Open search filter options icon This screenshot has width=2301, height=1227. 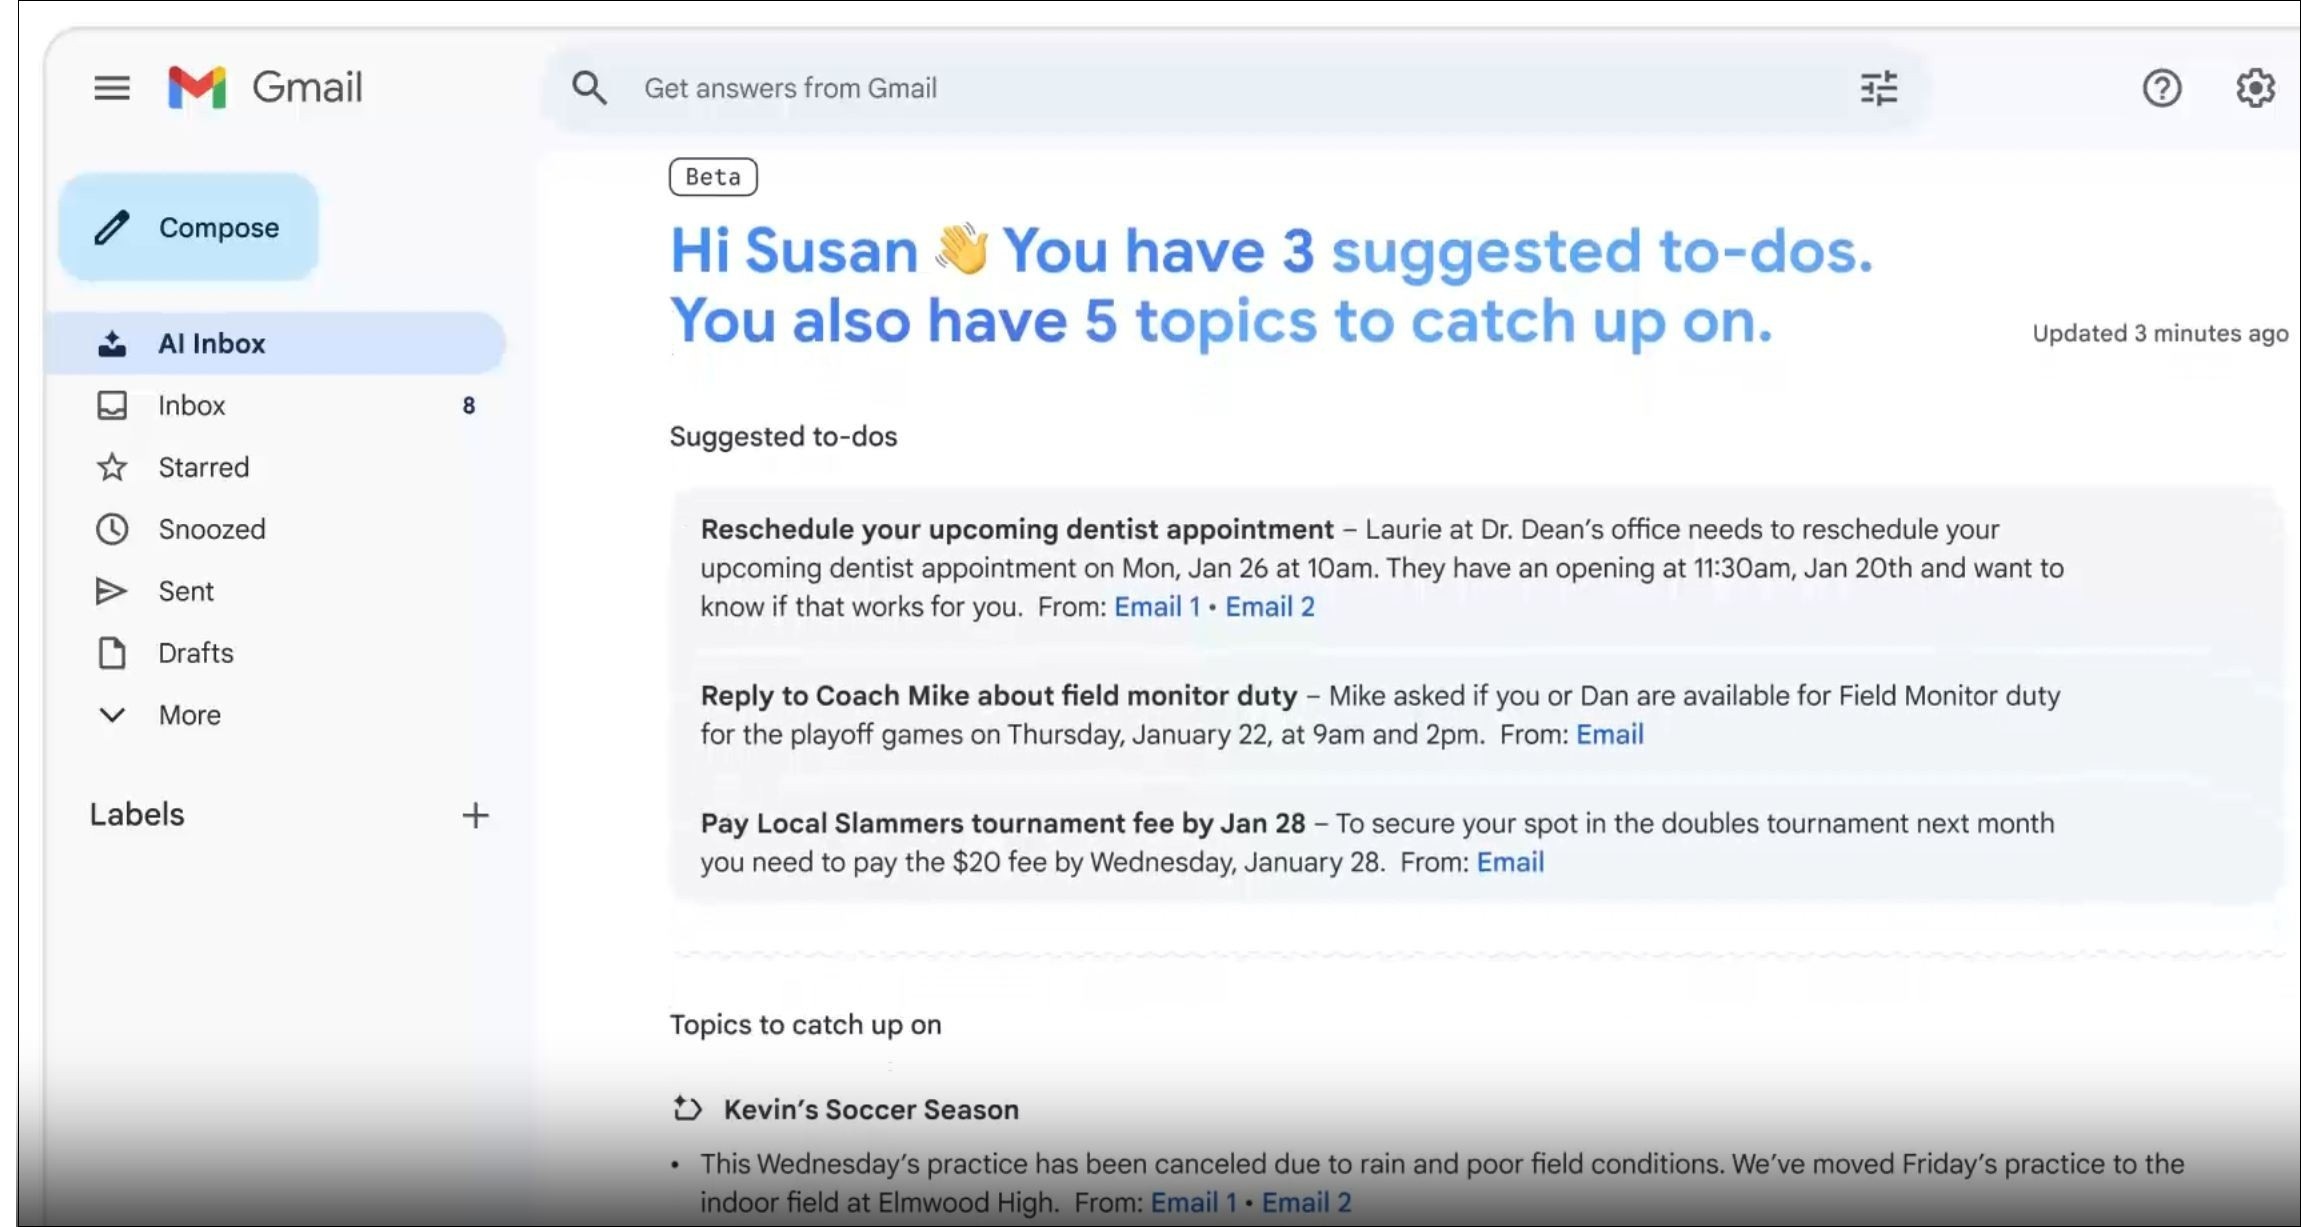(x=1878, y=88)
